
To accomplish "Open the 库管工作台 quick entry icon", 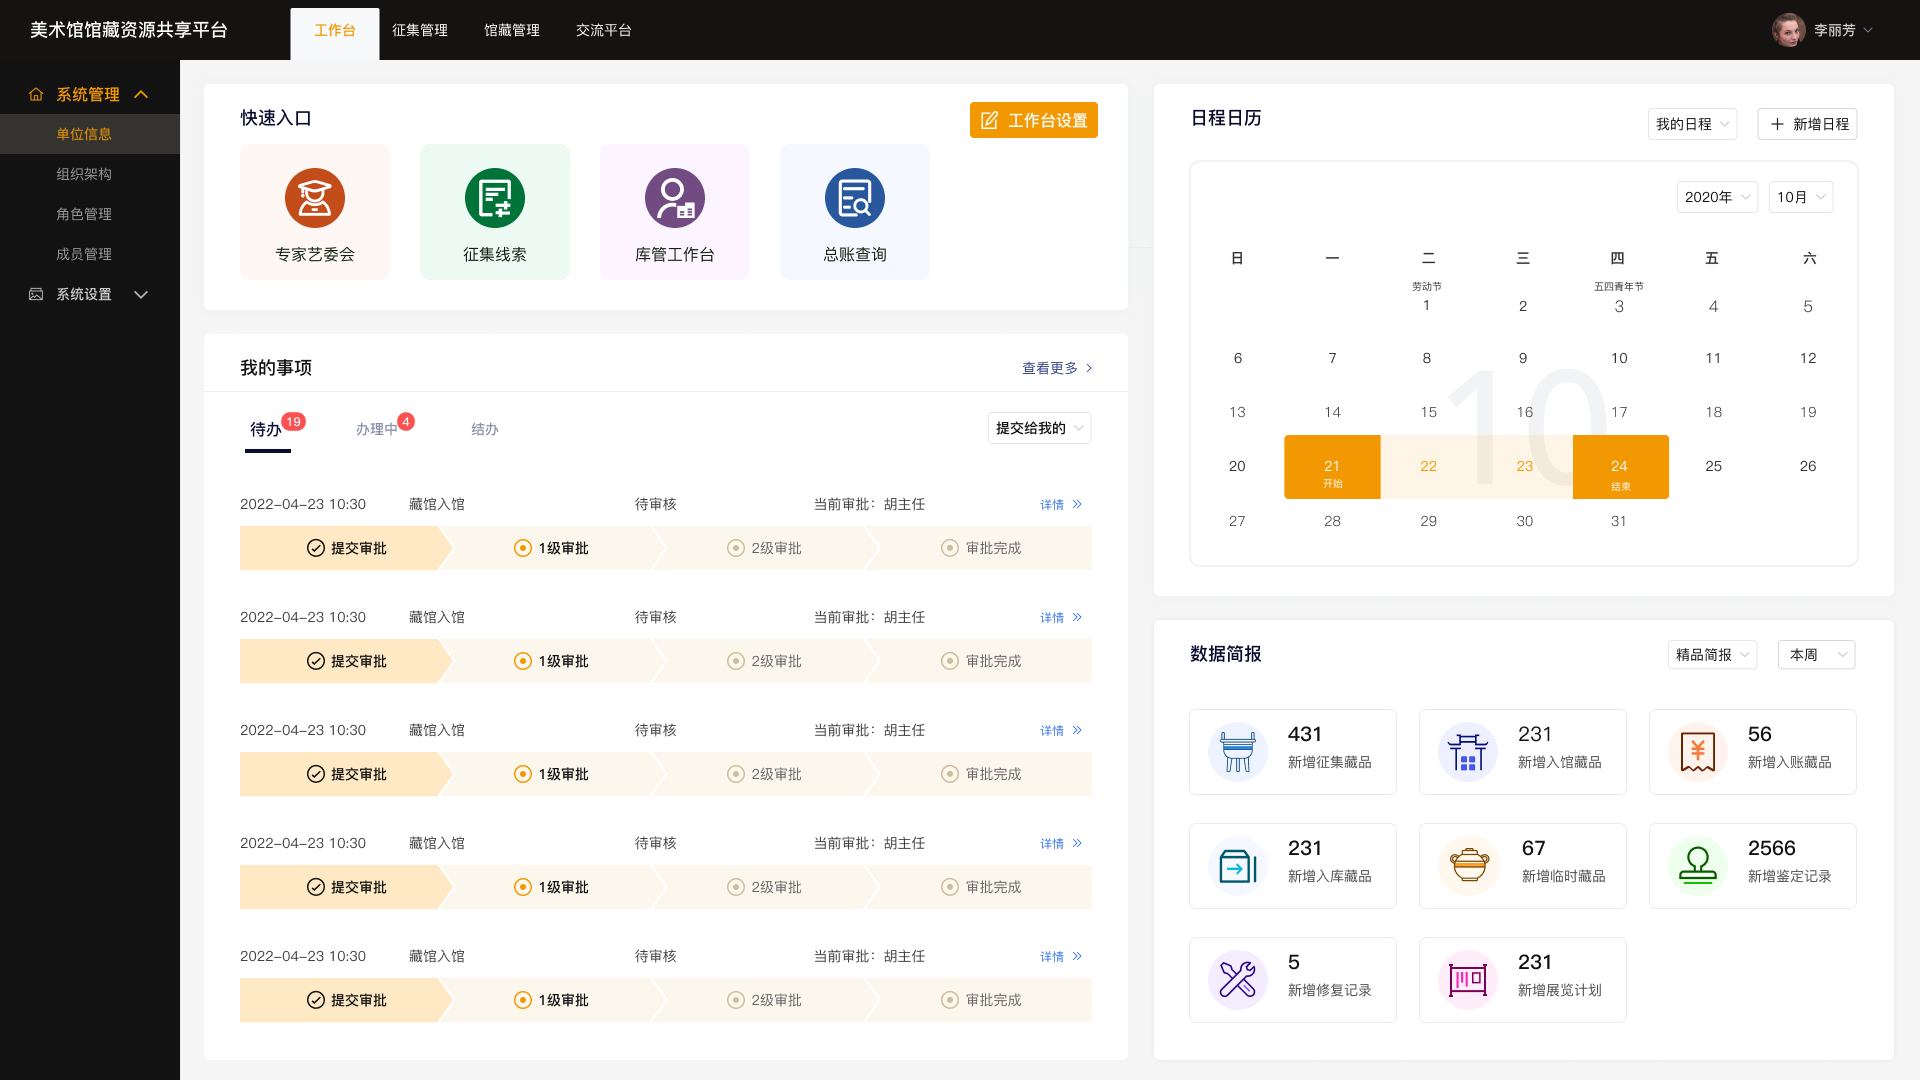I will [x=674, y=198].
